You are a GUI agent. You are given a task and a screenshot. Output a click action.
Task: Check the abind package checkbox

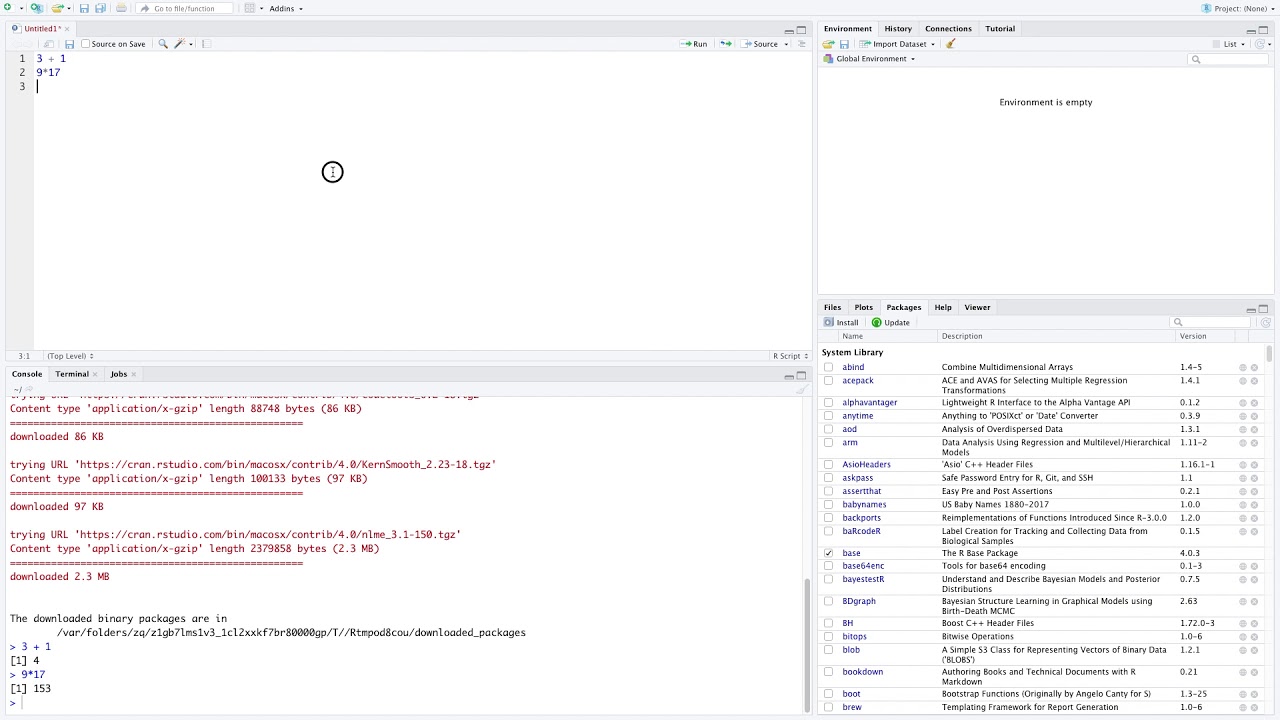[828, 367]
